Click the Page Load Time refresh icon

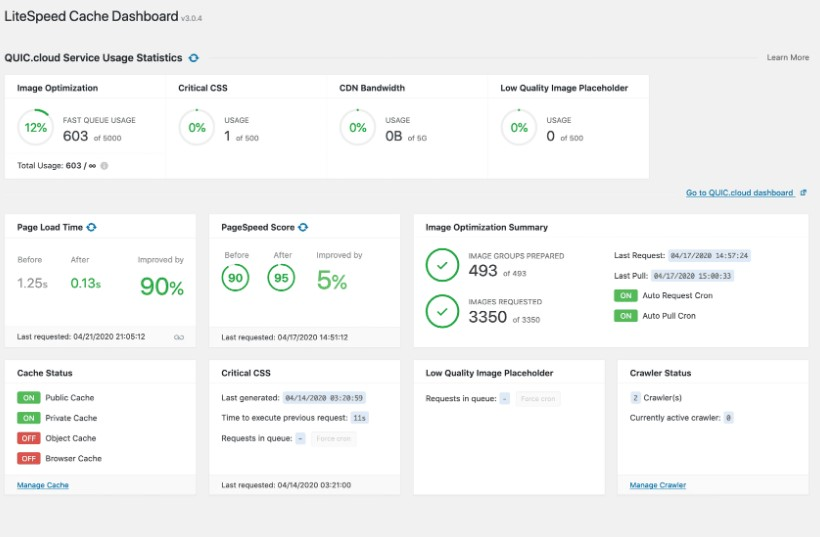(x=91, y=228)
